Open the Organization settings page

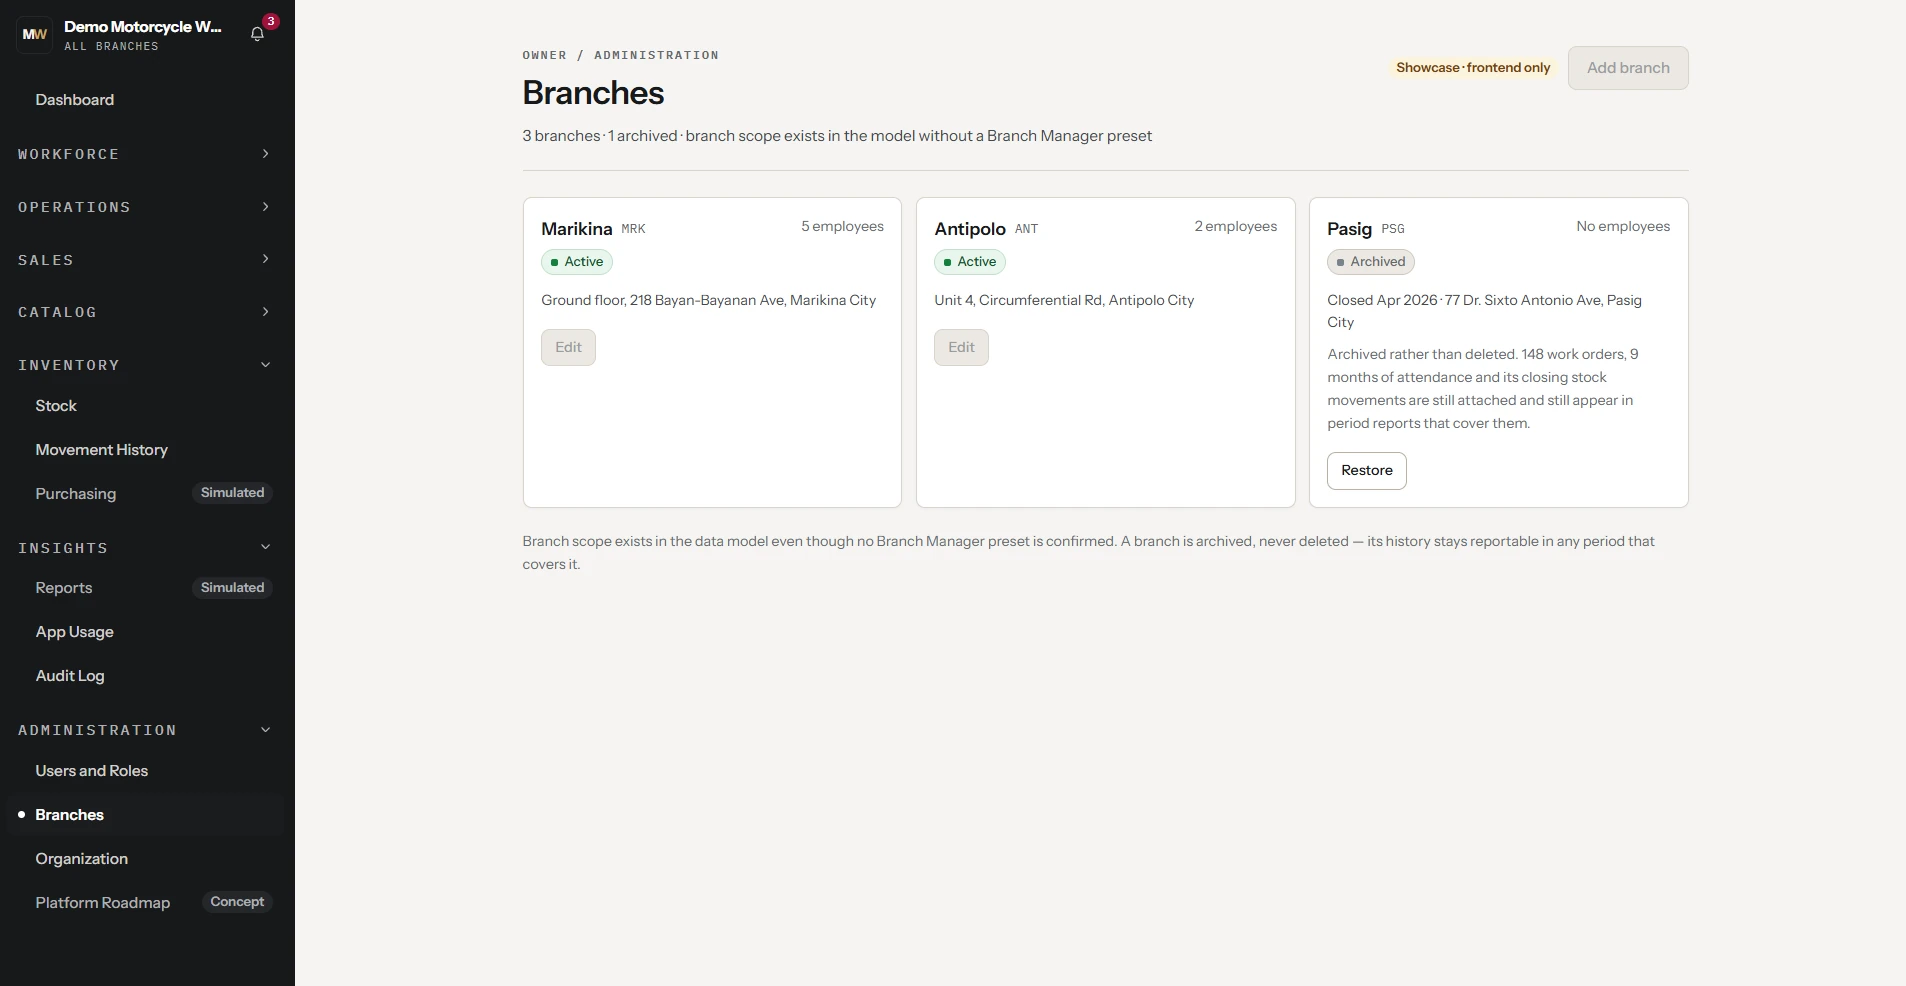click(145, 859)
